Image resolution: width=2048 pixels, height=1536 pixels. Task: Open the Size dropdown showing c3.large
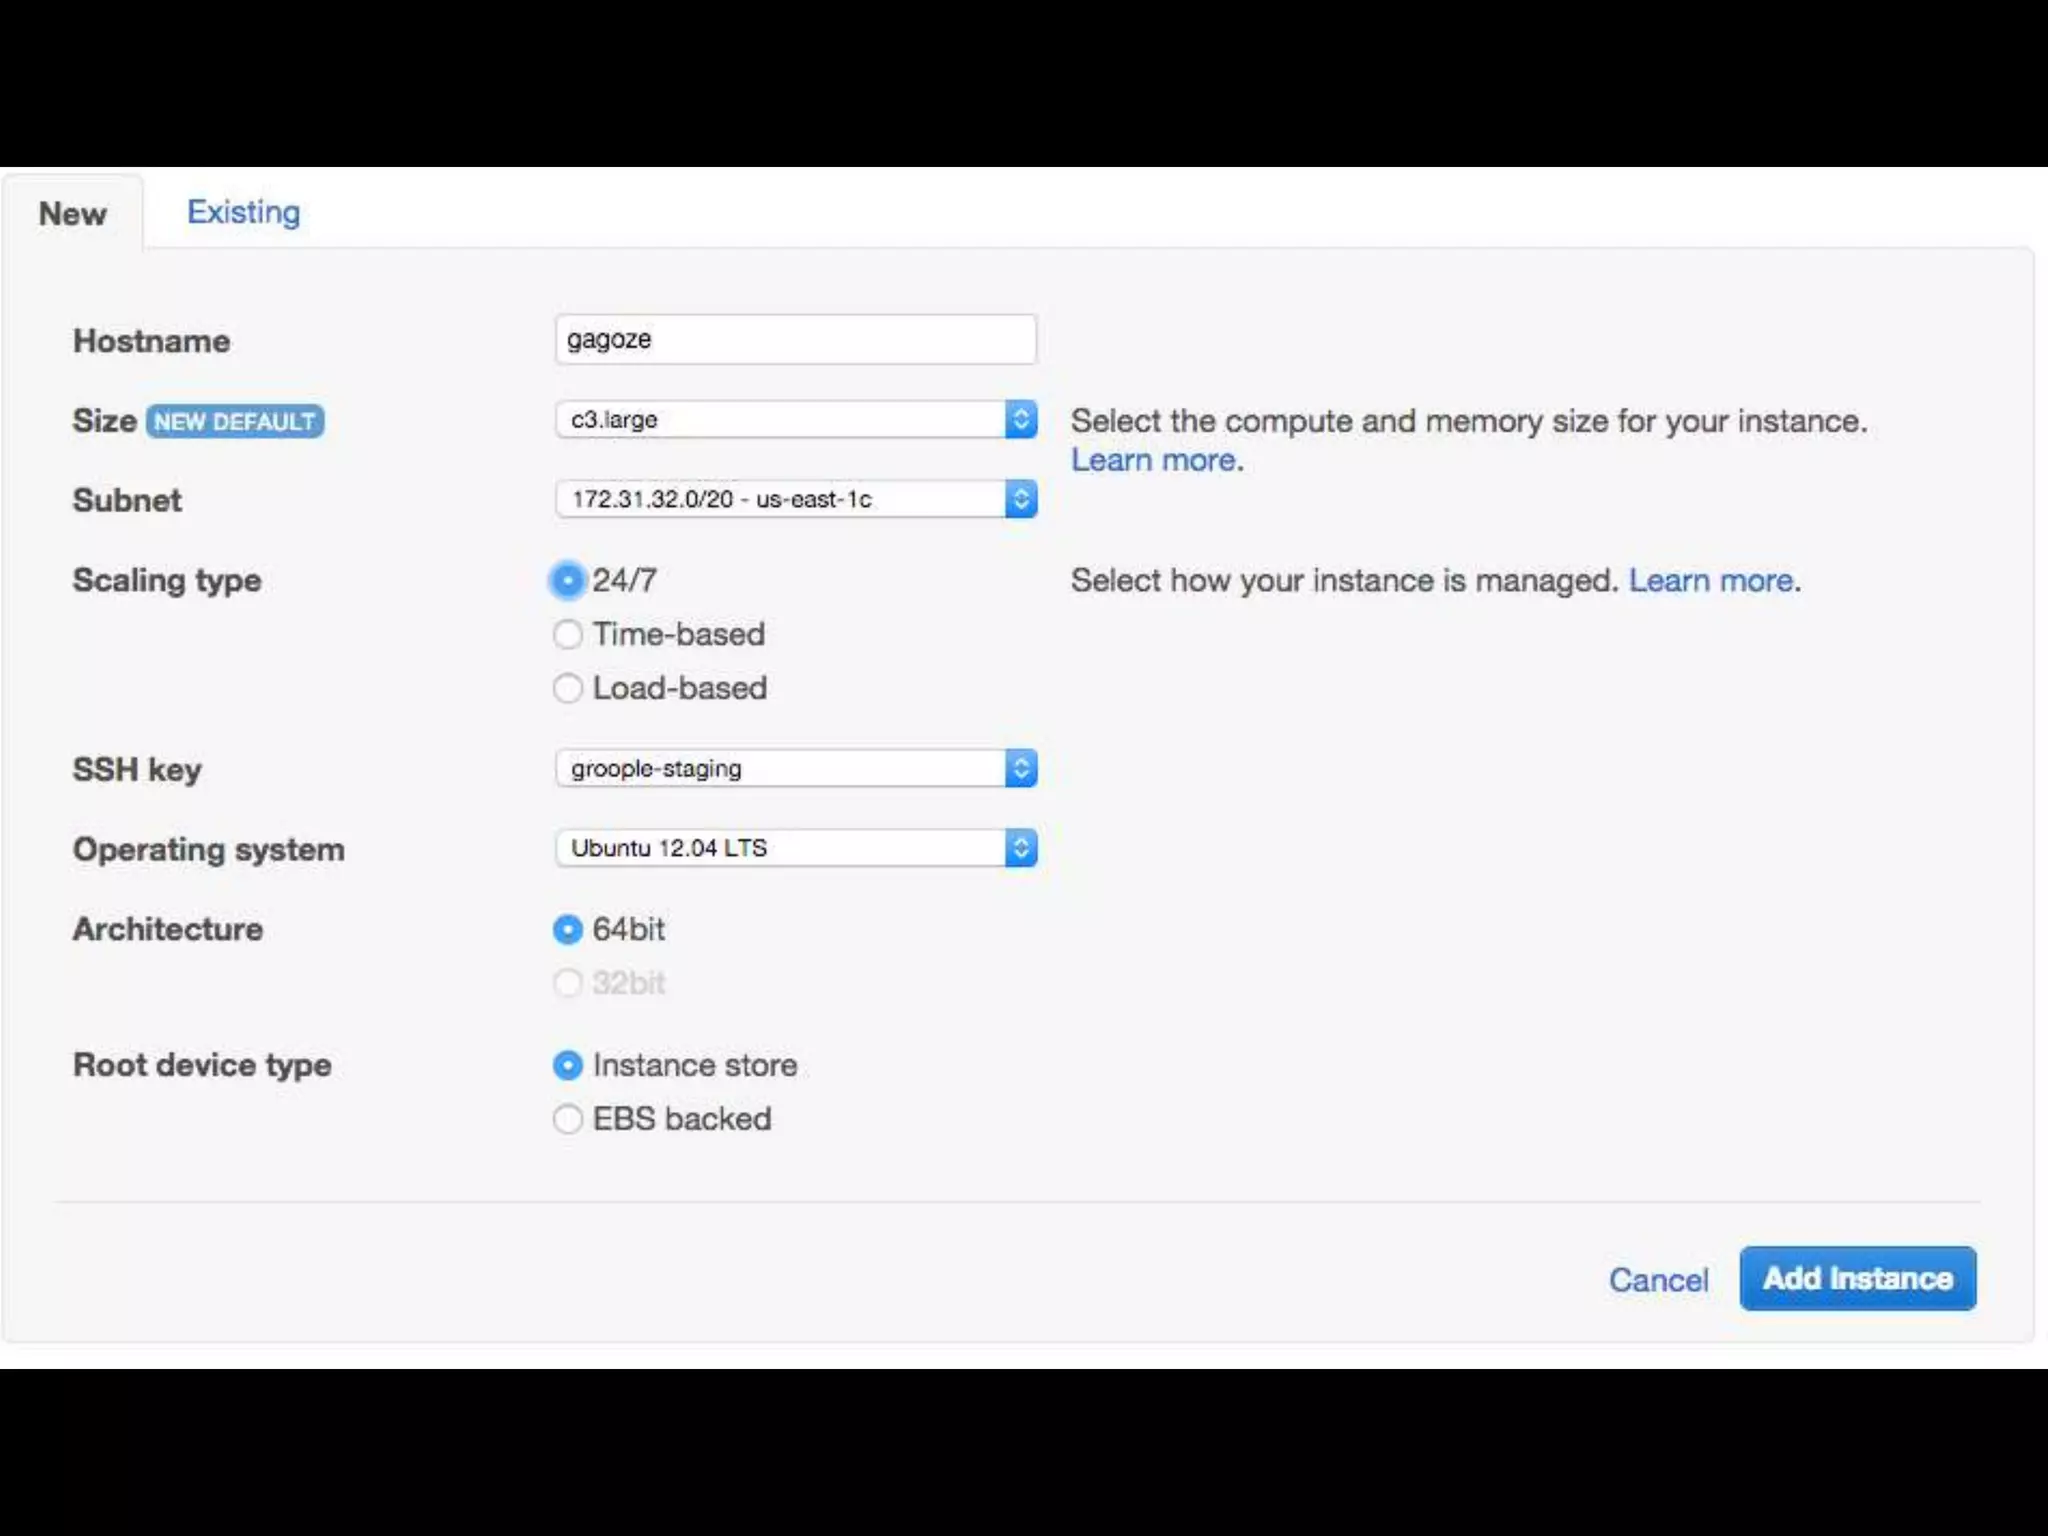[x=780, y=419]
